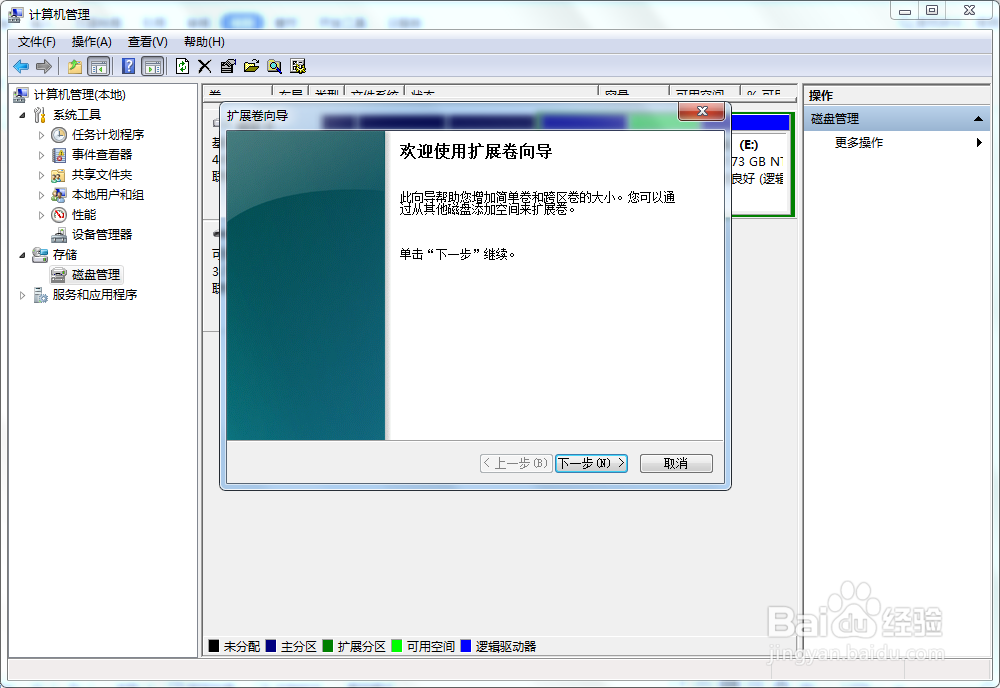Open the 文件(F) menu
The height and width of the screenshot is (688, 1000).
point(36,42)
